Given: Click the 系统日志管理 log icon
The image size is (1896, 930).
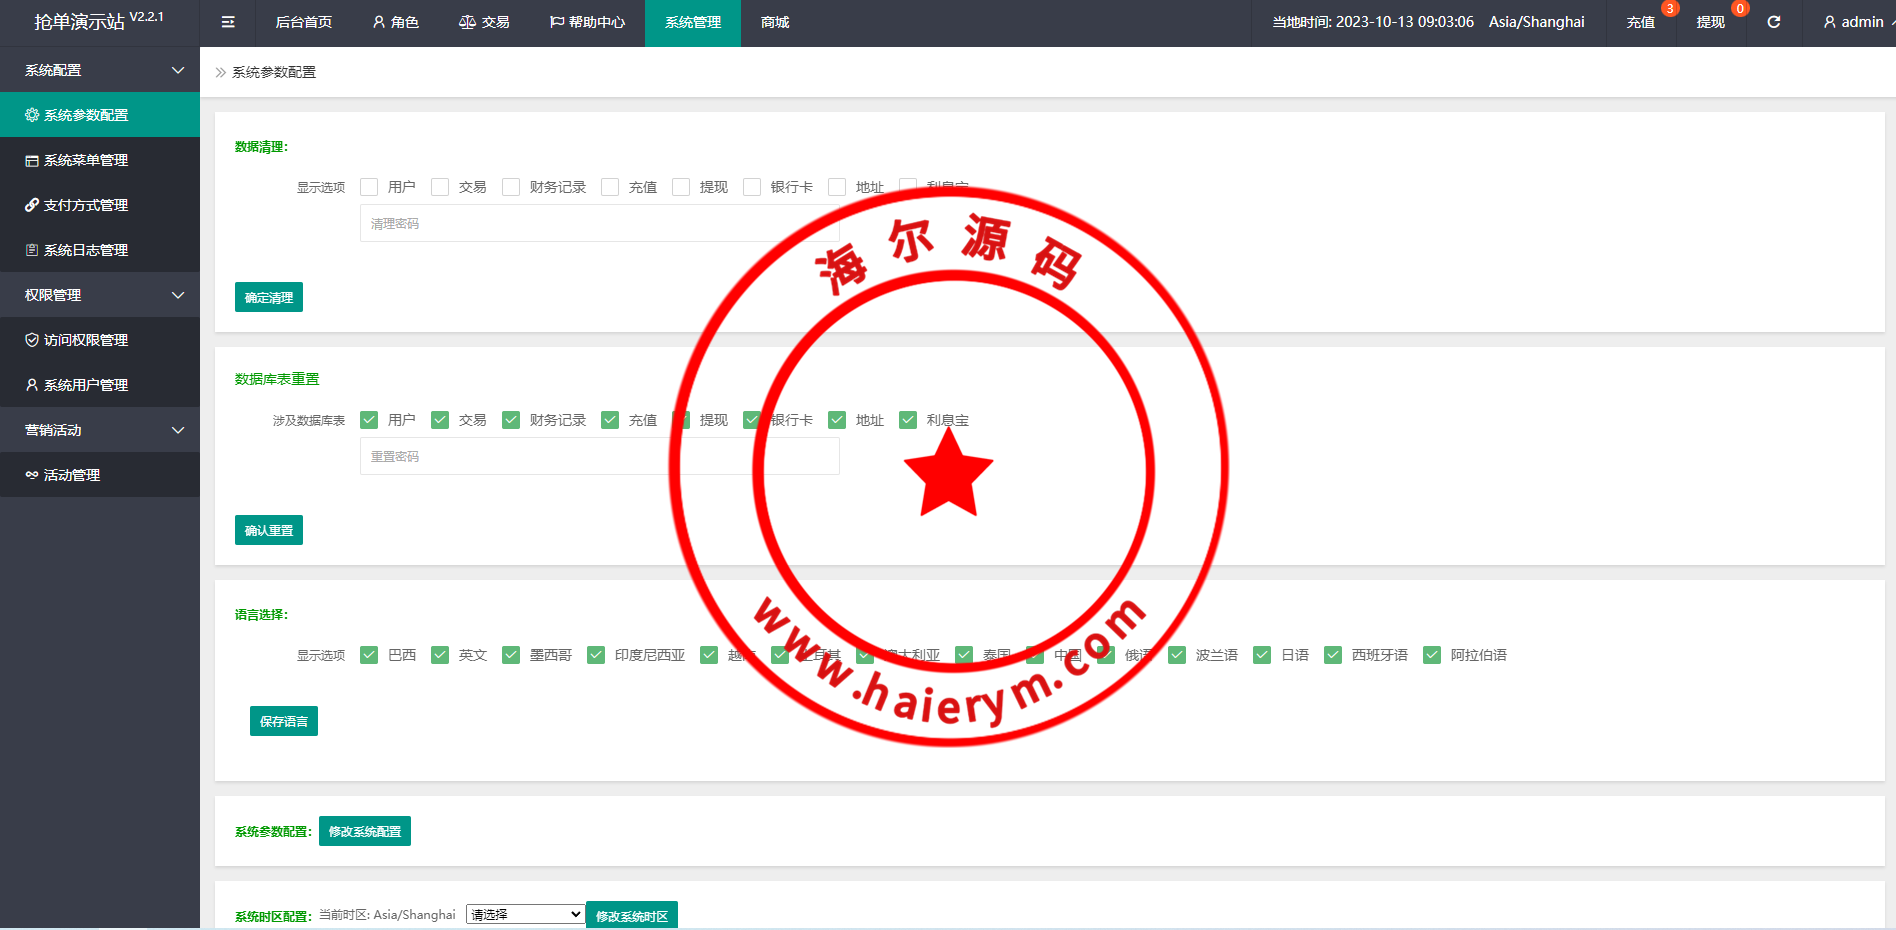Looking at the screenshot, I should [32, 250].
